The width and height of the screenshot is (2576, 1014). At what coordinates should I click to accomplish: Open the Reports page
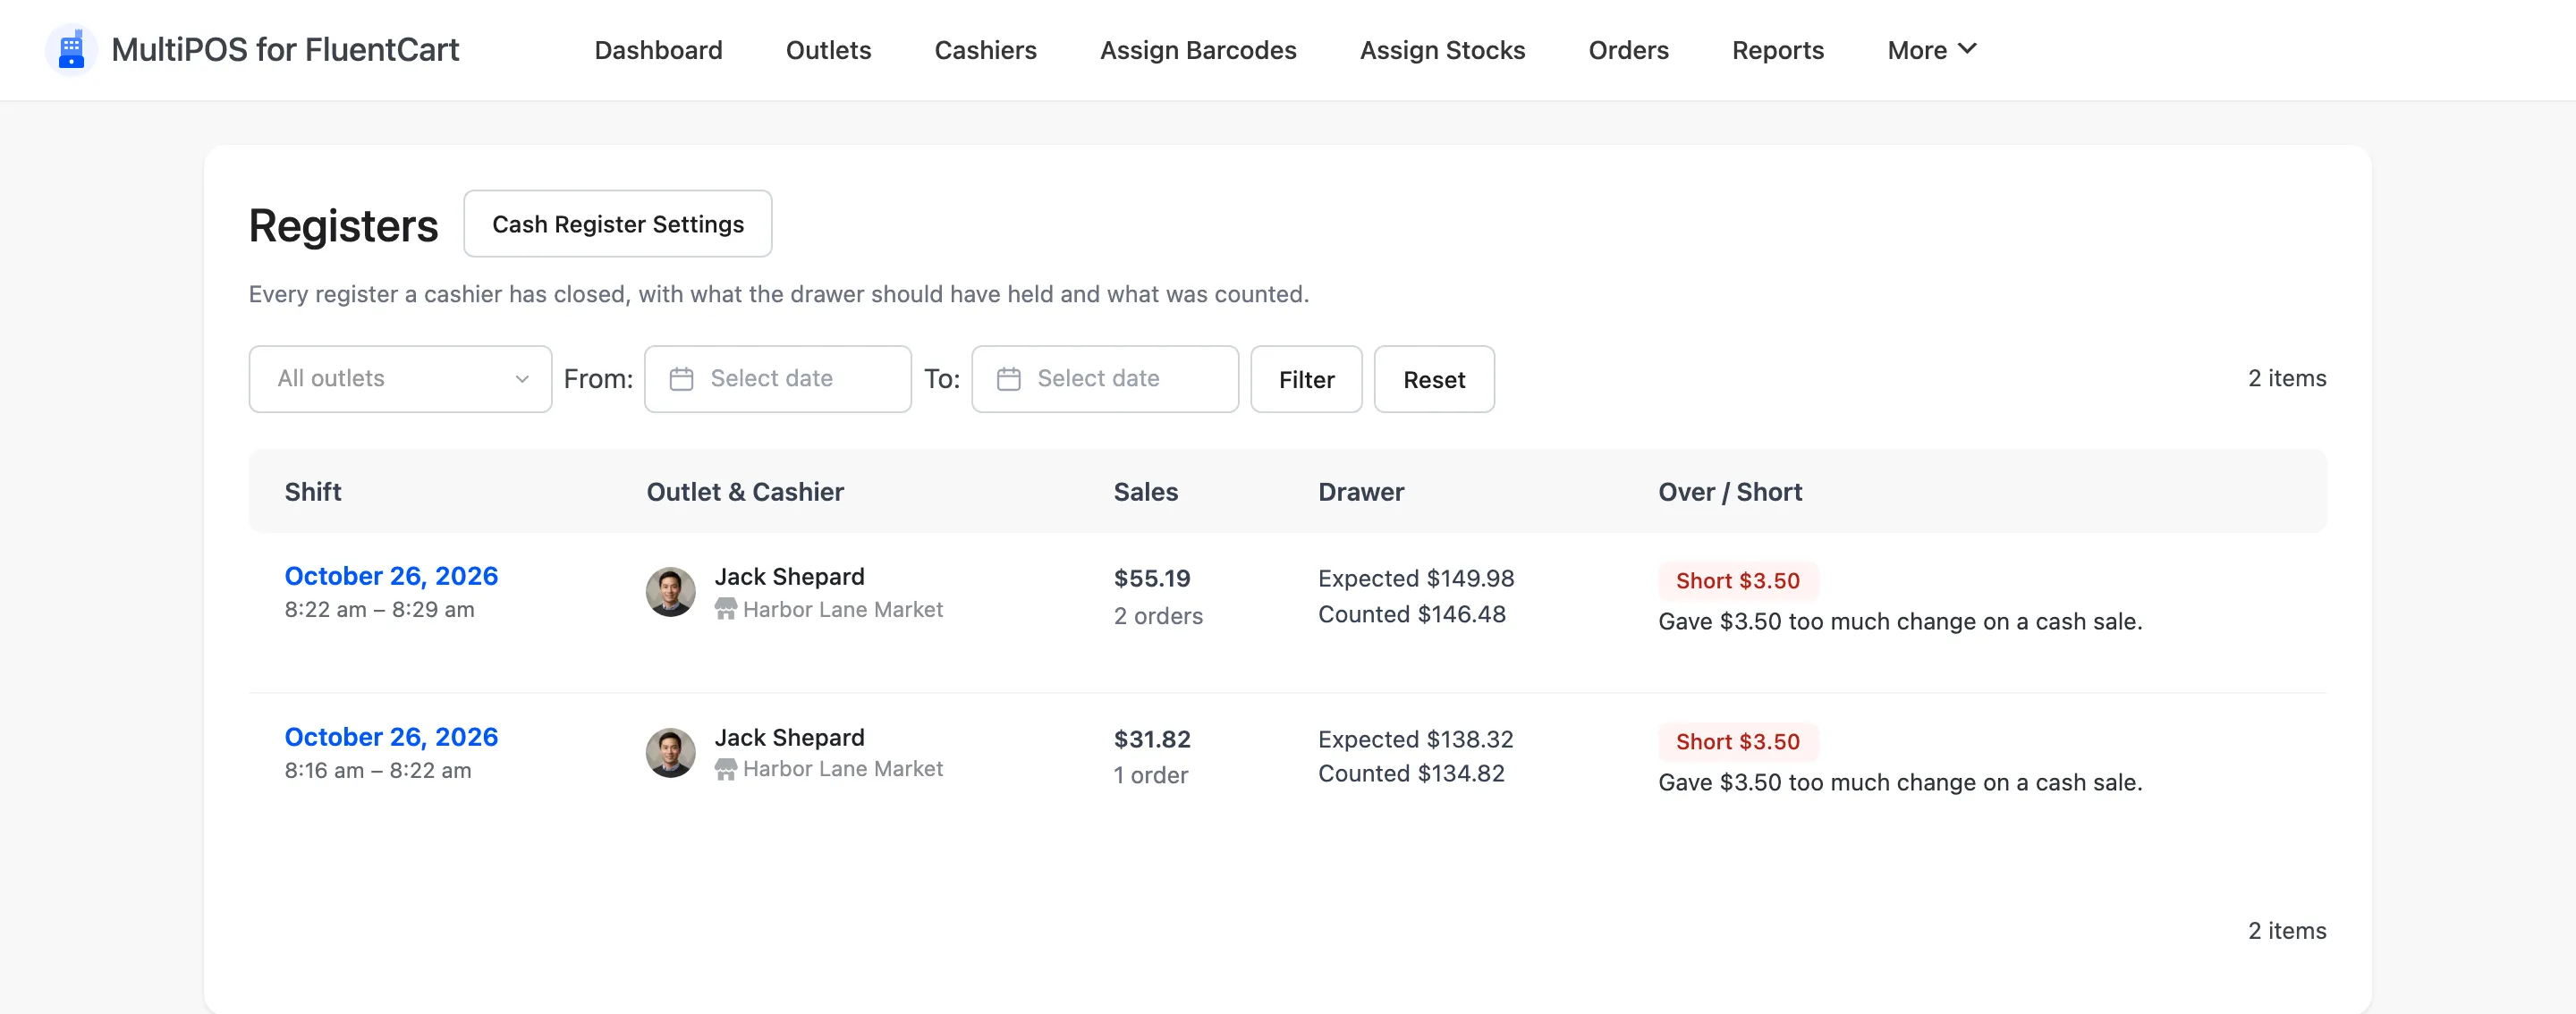[1777, 50]
